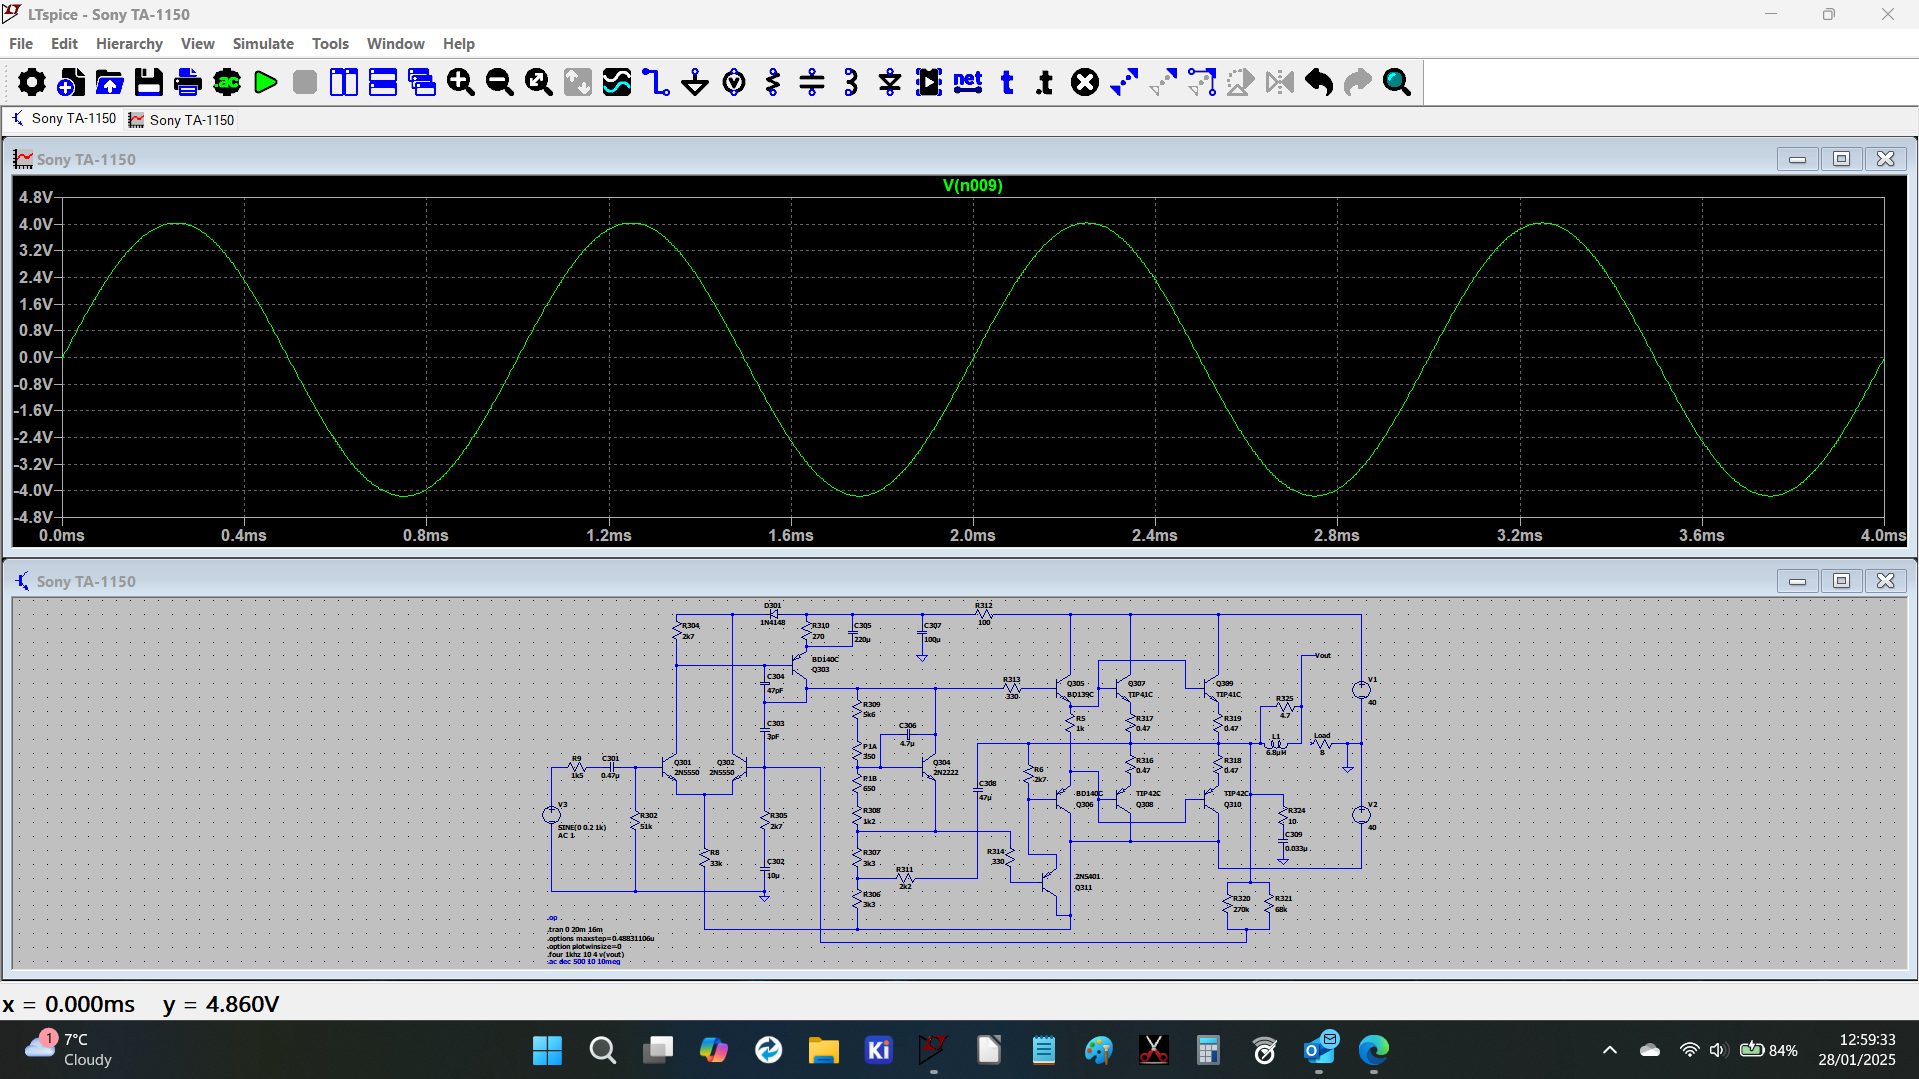The width and height of the screenshot is (1919, 1079).
Task: Open the Help menu
Action: pyautogui.click(x=459, y=44)
